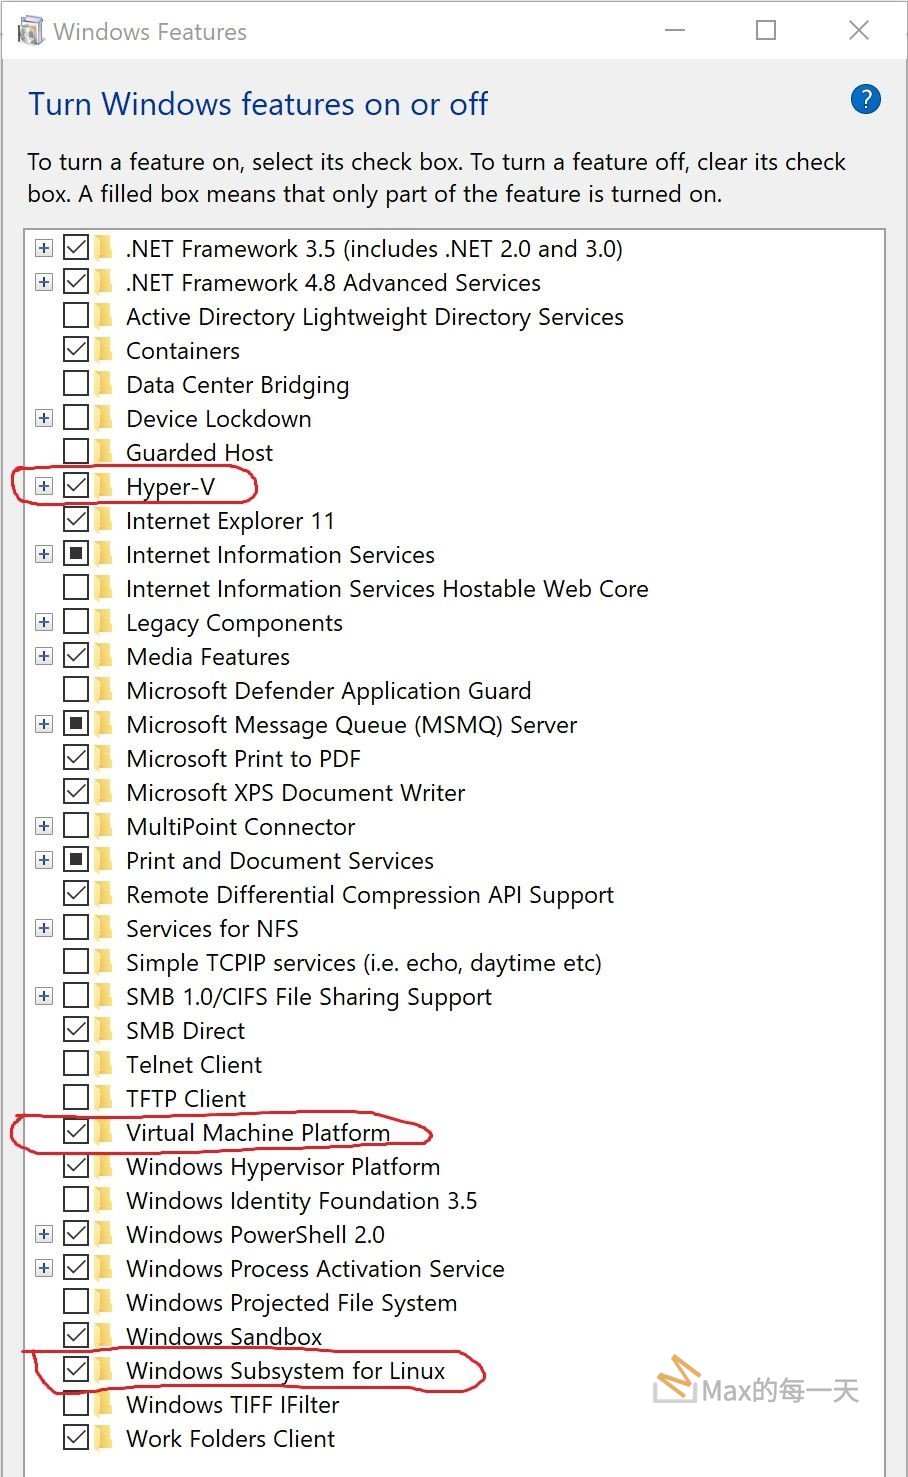This screenshot has width=908, height=1477.
Task: Click the folder icon beside Hyper-V
Action: coord(104,486)
